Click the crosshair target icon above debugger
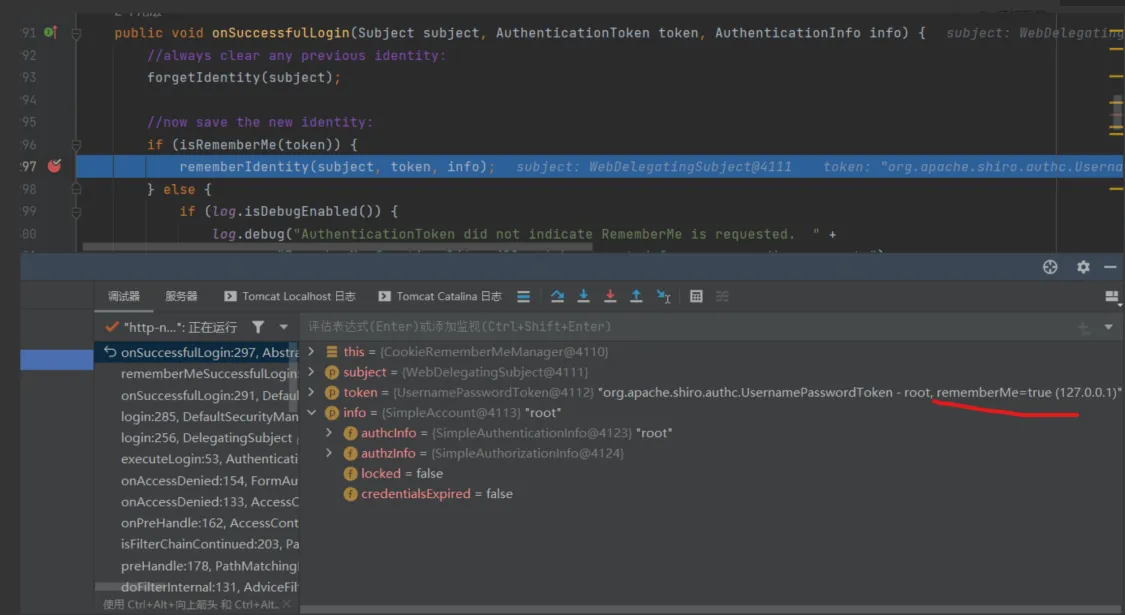1125x615 pixels. [x=1050, y=267]
